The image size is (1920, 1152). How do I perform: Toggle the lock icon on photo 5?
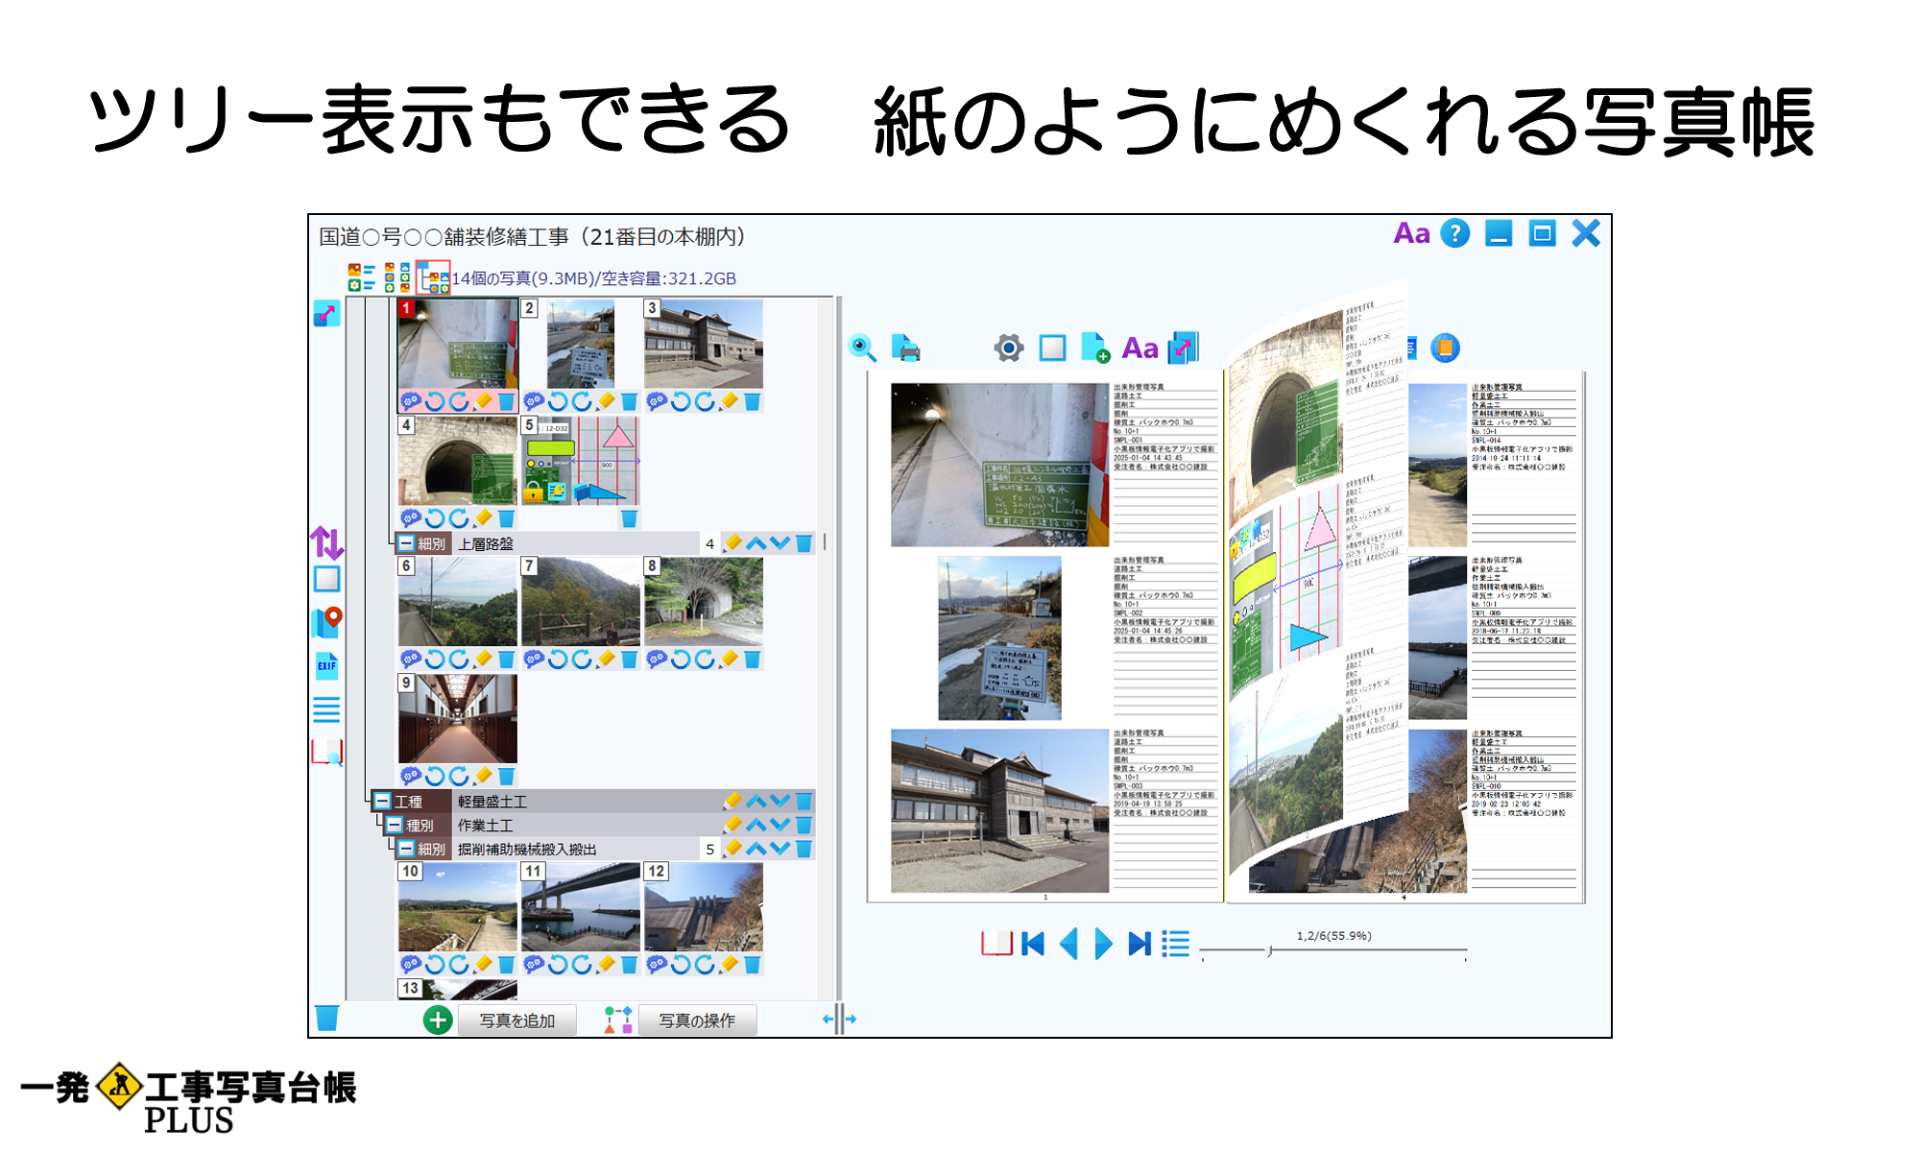coord(533,494)
